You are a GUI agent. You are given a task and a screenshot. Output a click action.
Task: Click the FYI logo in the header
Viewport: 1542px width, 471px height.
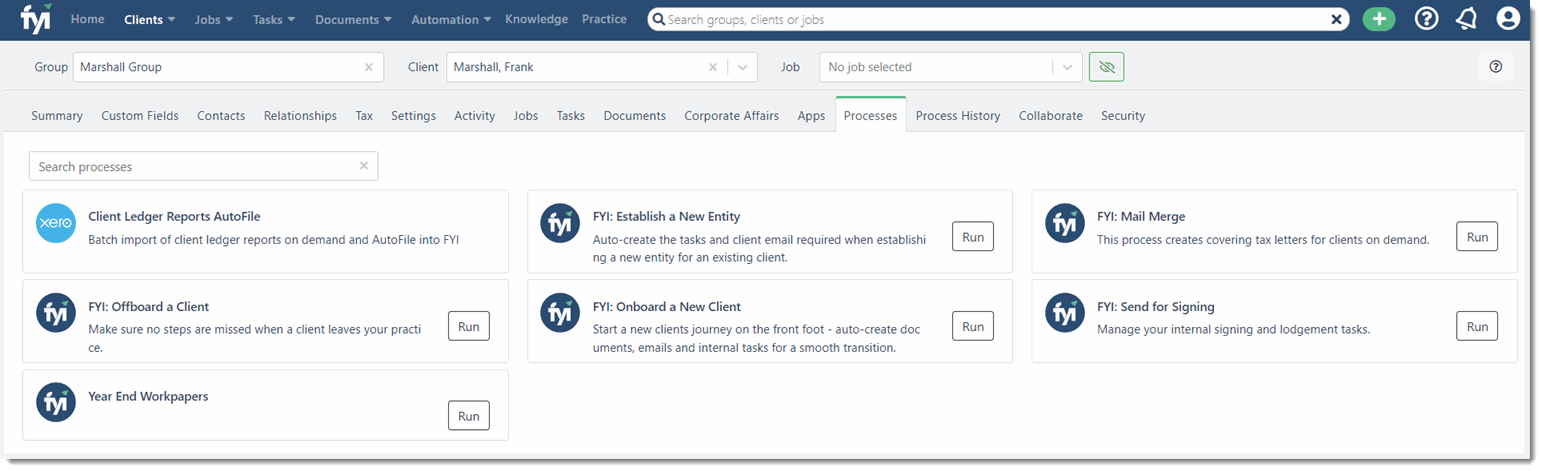click(36, 17)
